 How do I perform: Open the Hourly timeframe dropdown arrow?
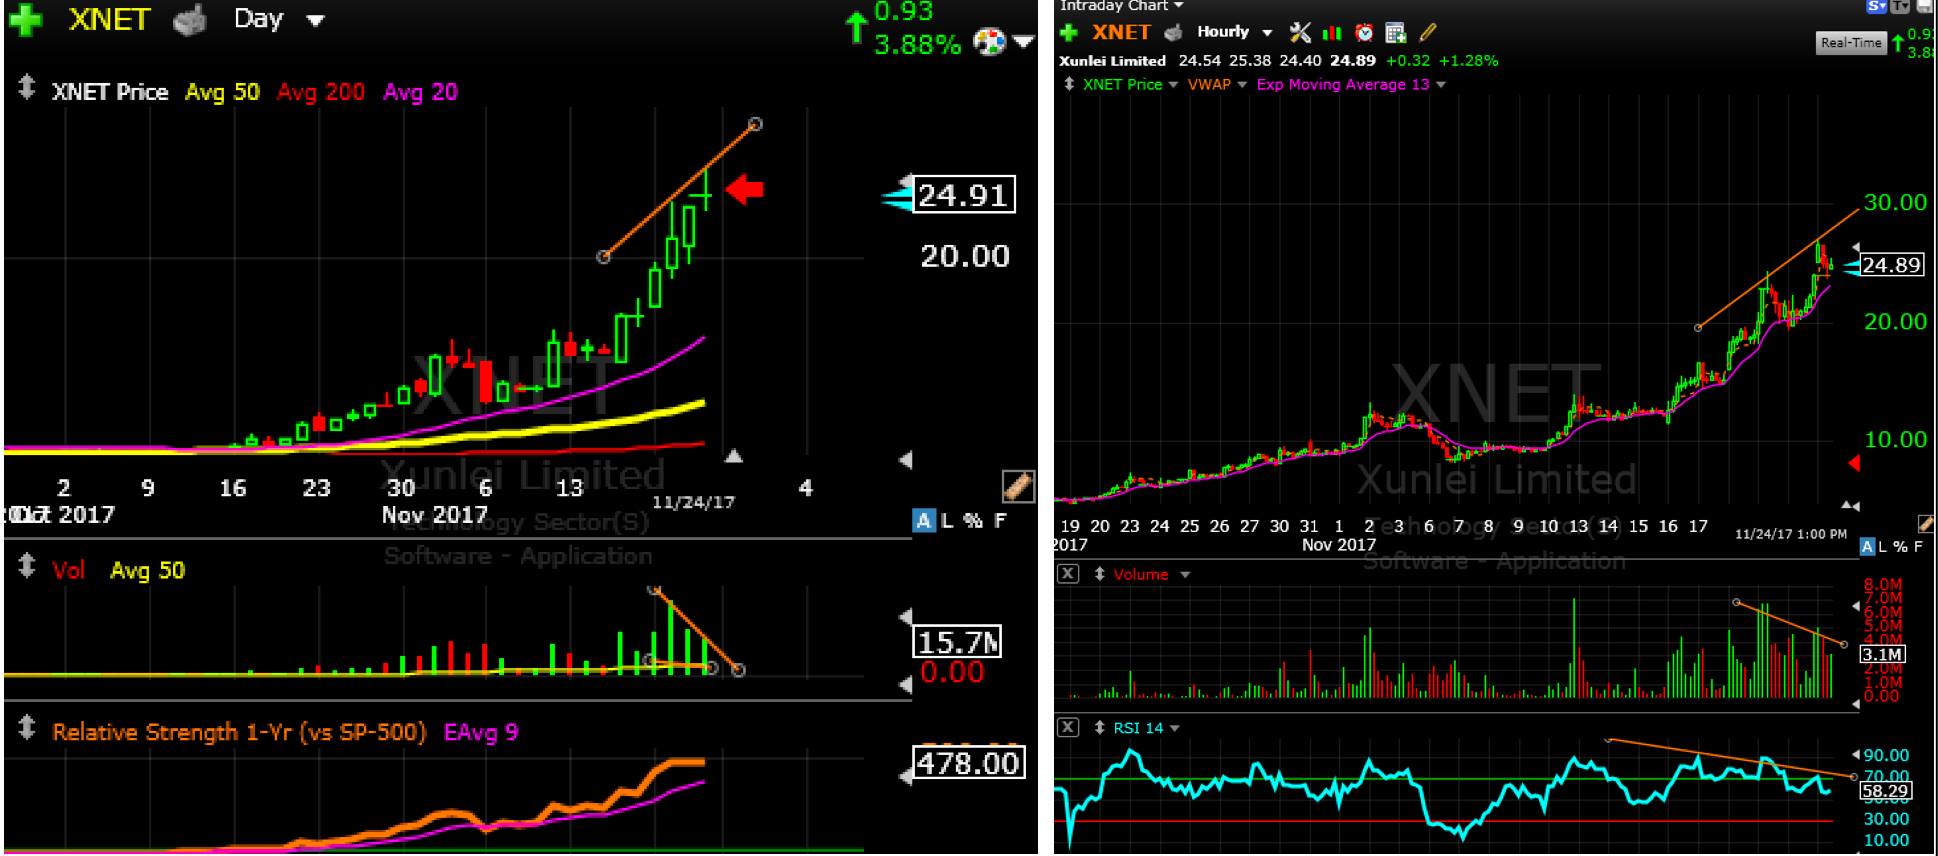click(x=1268, y=33)
